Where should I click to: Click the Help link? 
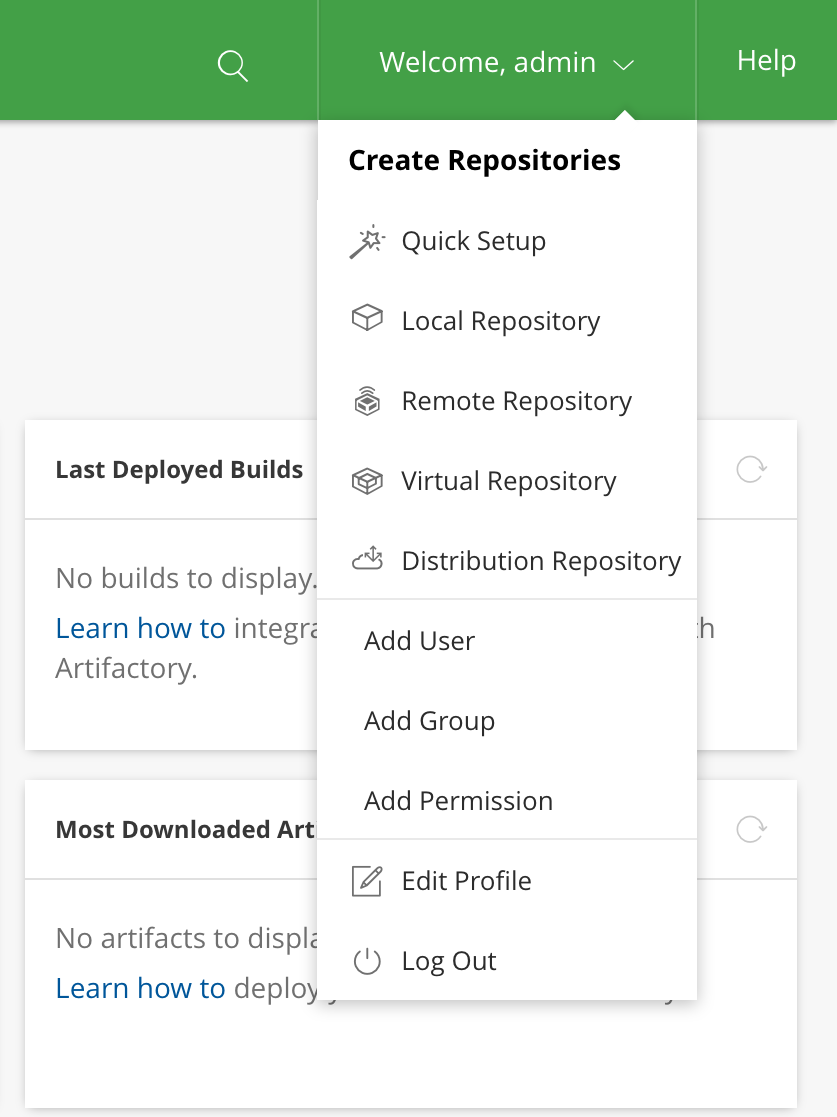(x=765, y=60)
